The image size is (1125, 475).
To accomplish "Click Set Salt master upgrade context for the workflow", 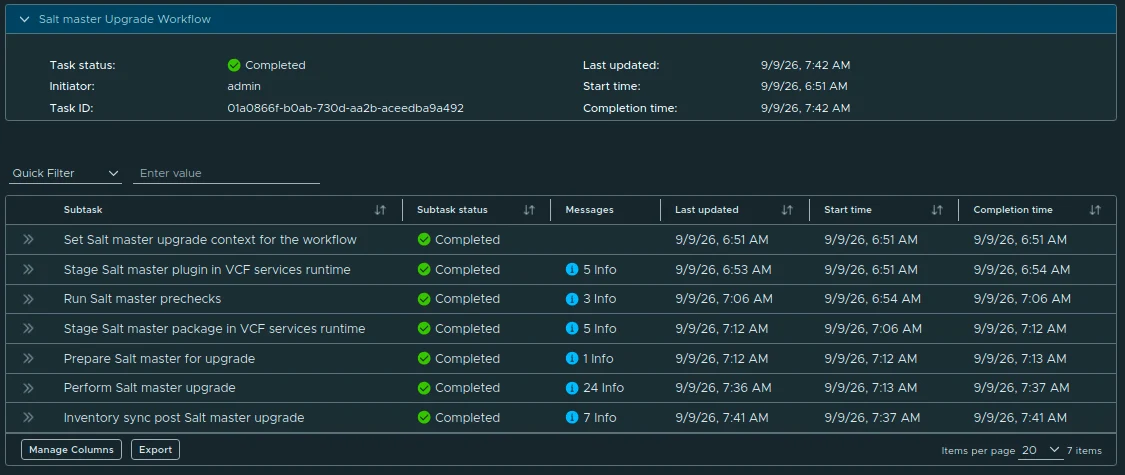I will pyautogui.click(x=210, y=240).
